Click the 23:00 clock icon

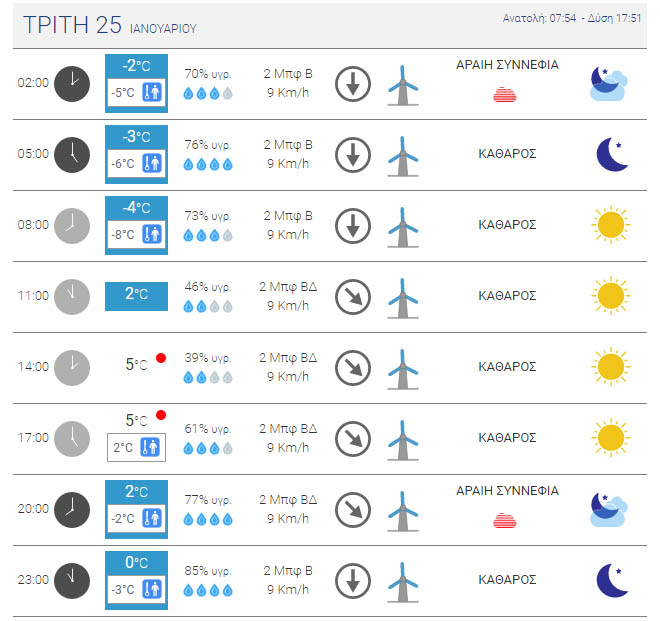coord(71,580)
